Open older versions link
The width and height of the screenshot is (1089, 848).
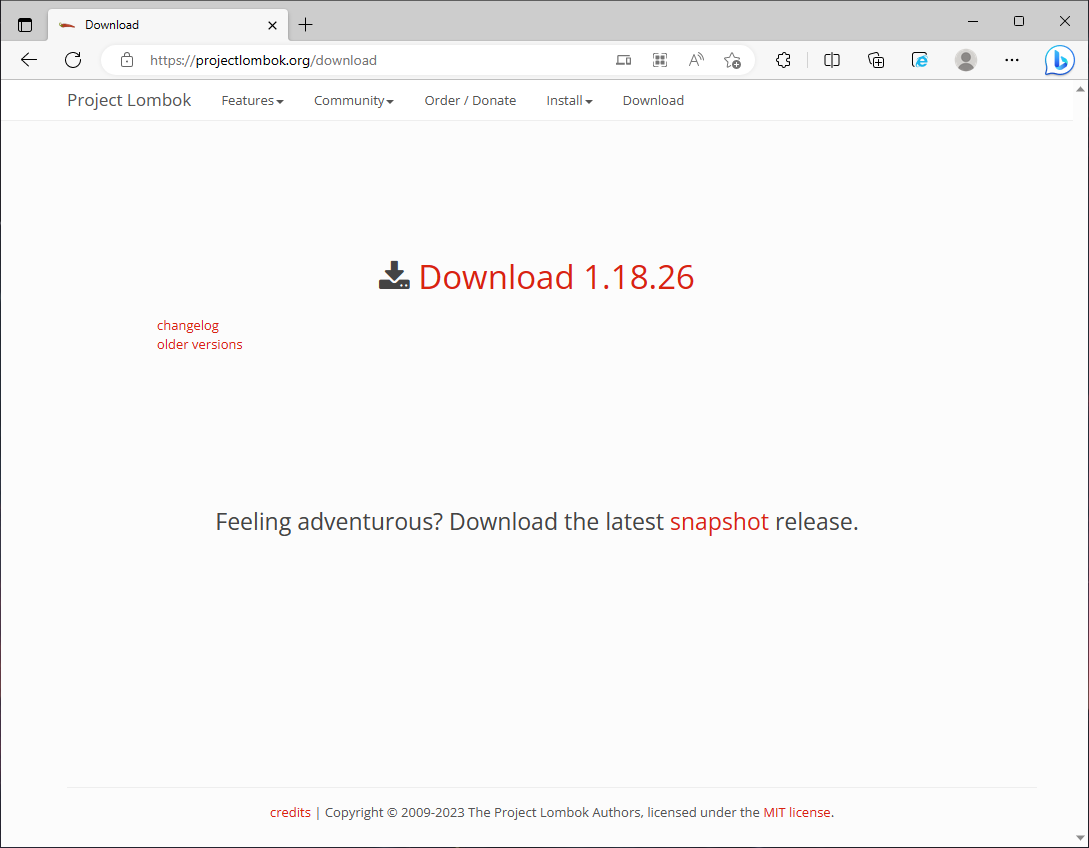[199, 344]
